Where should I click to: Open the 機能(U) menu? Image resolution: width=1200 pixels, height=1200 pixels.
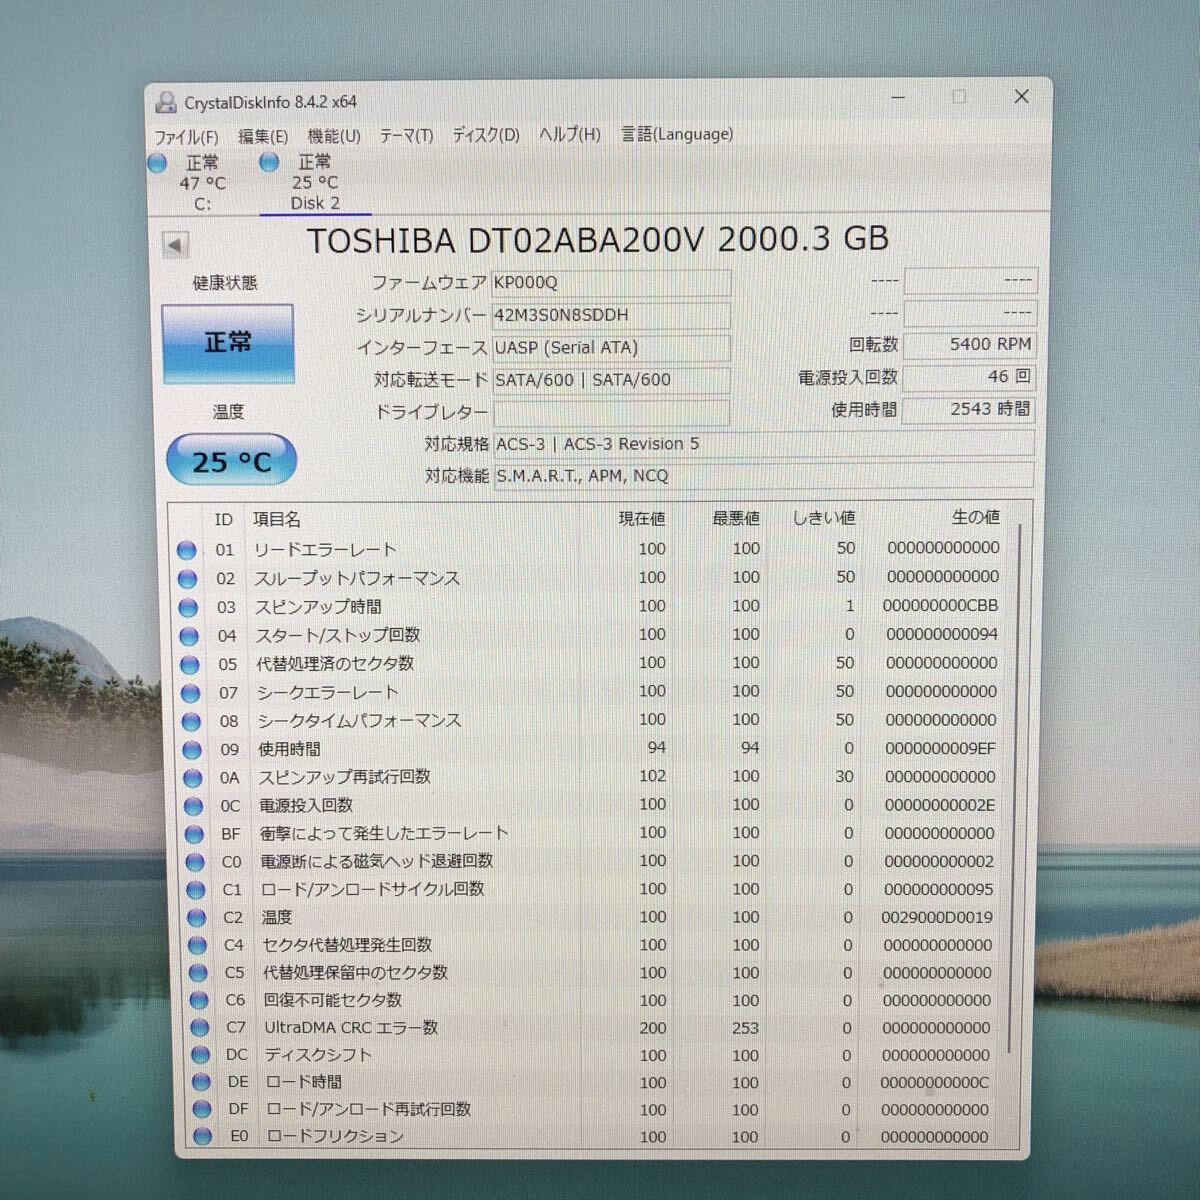pyautogui.click(x=334, y=136)
